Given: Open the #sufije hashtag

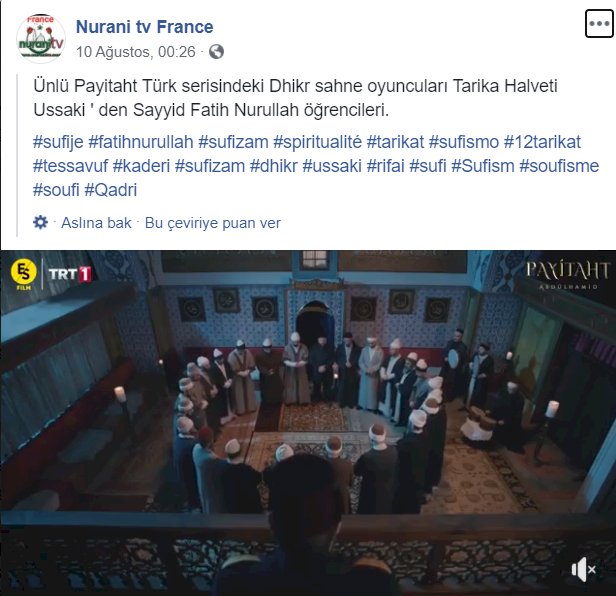Looking at the screenshot, I should [58, 142].
